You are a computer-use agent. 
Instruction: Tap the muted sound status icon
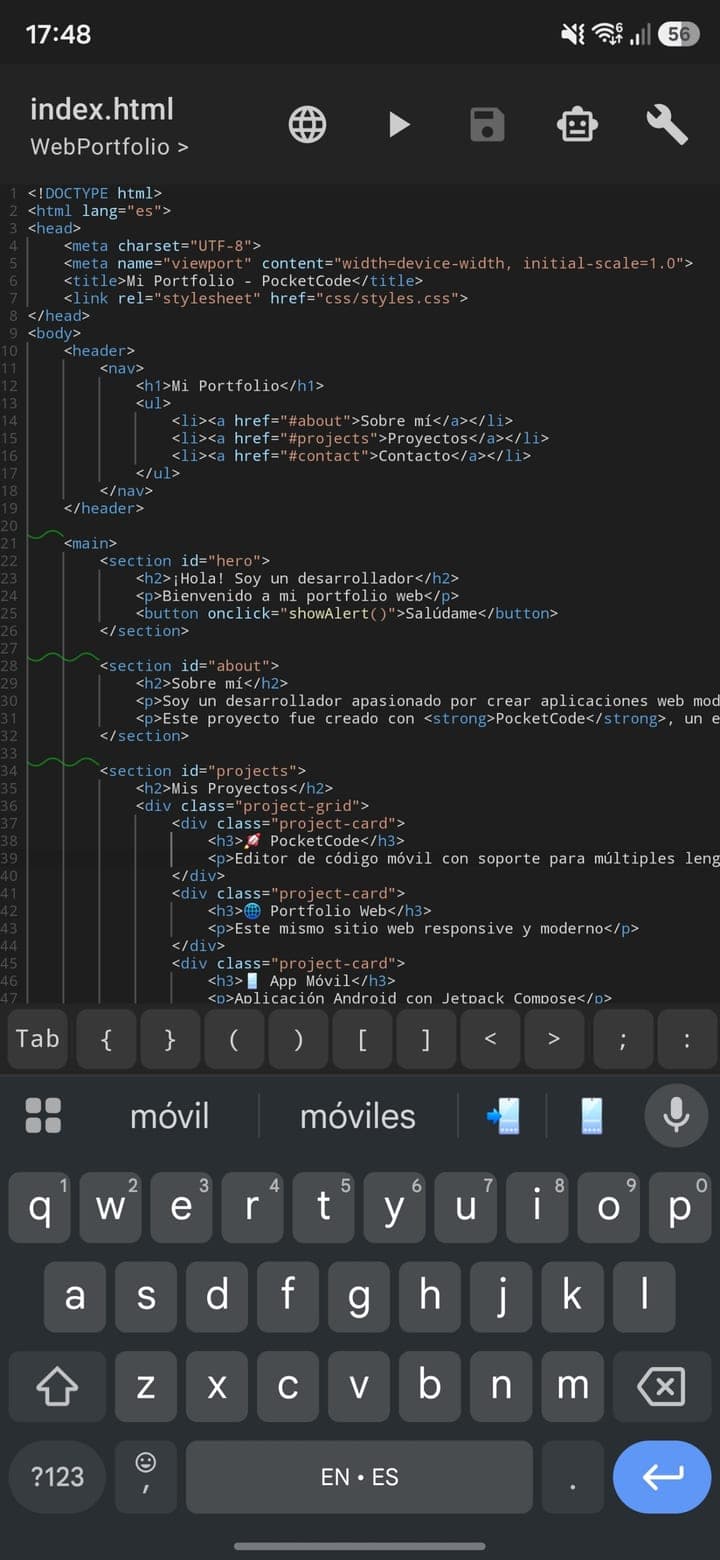(573, 34)
